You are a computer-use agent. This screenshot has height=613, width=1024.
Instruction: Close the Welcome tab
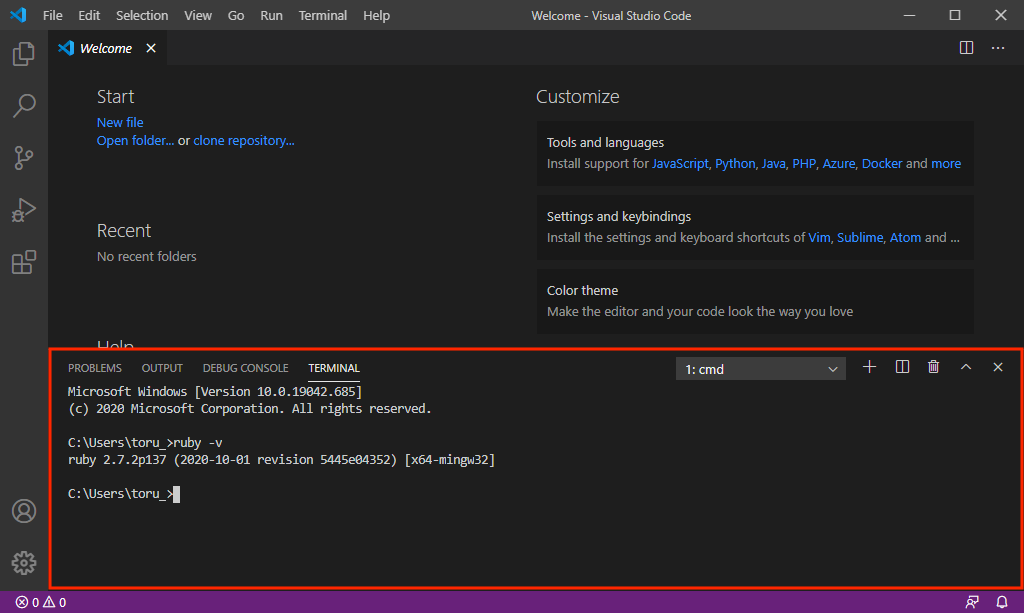[151, 48]
